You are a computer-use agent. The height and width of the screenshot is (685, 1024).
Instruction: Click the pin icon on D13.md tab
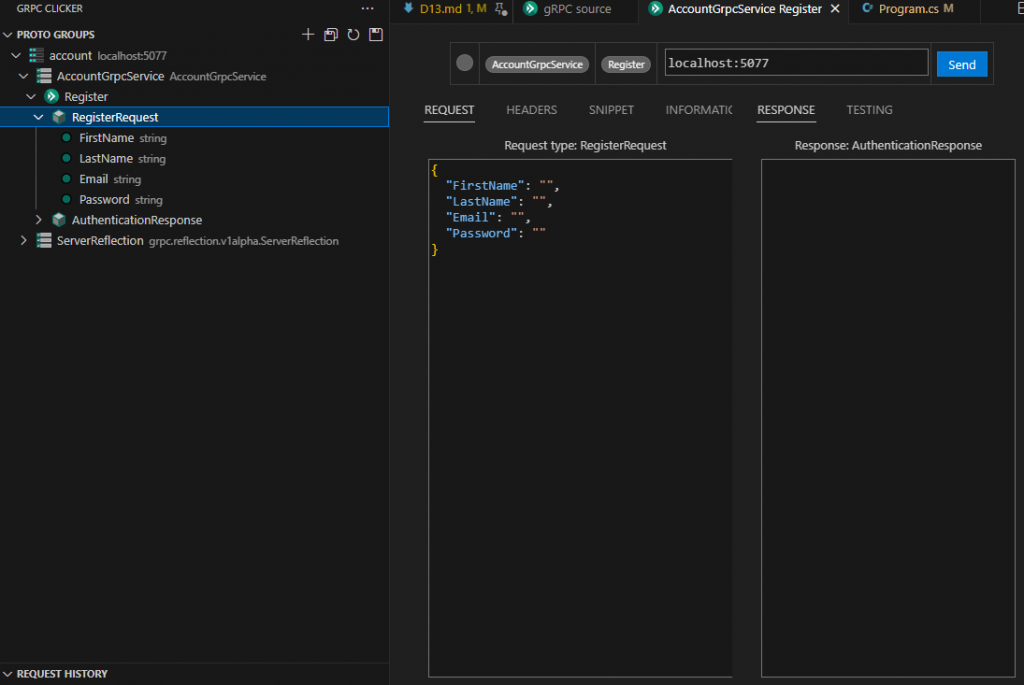(500, 9)
